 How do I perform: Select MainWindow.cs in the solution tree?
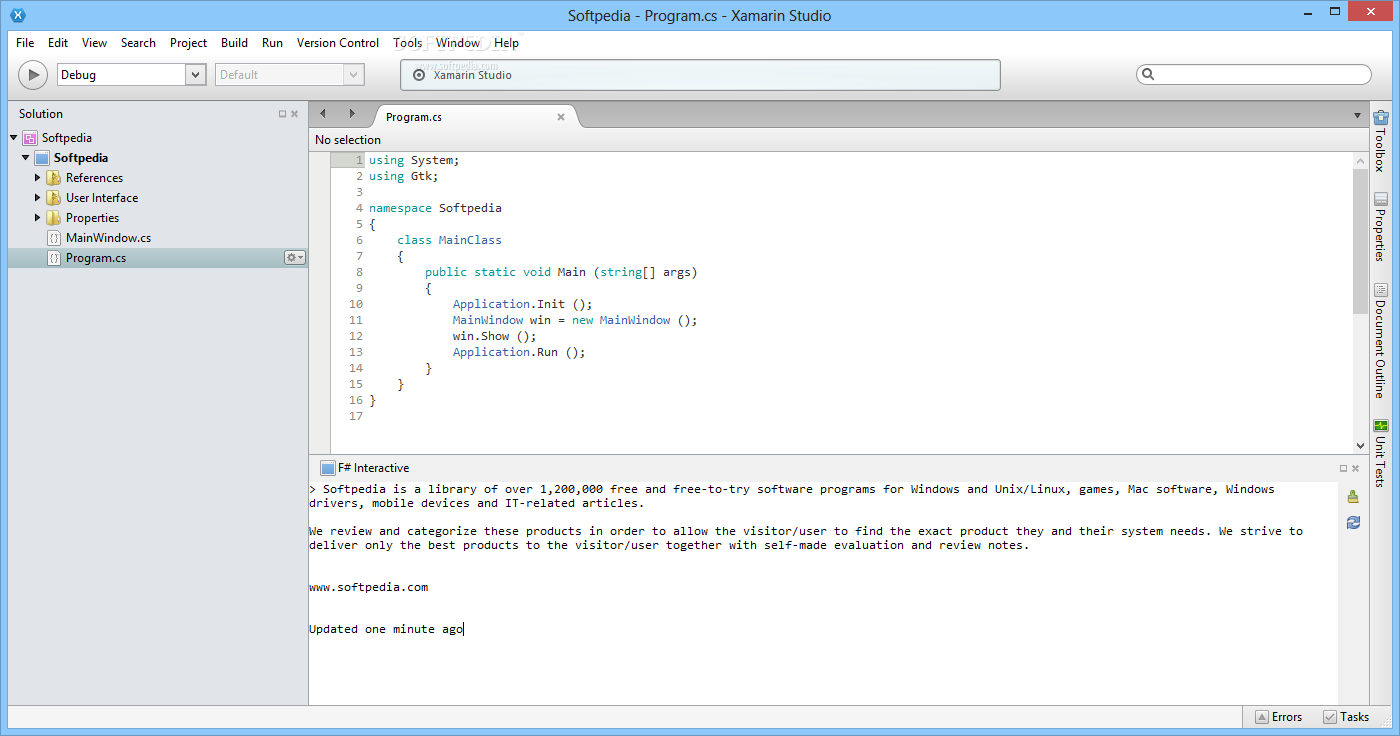(x=108, y=238)
